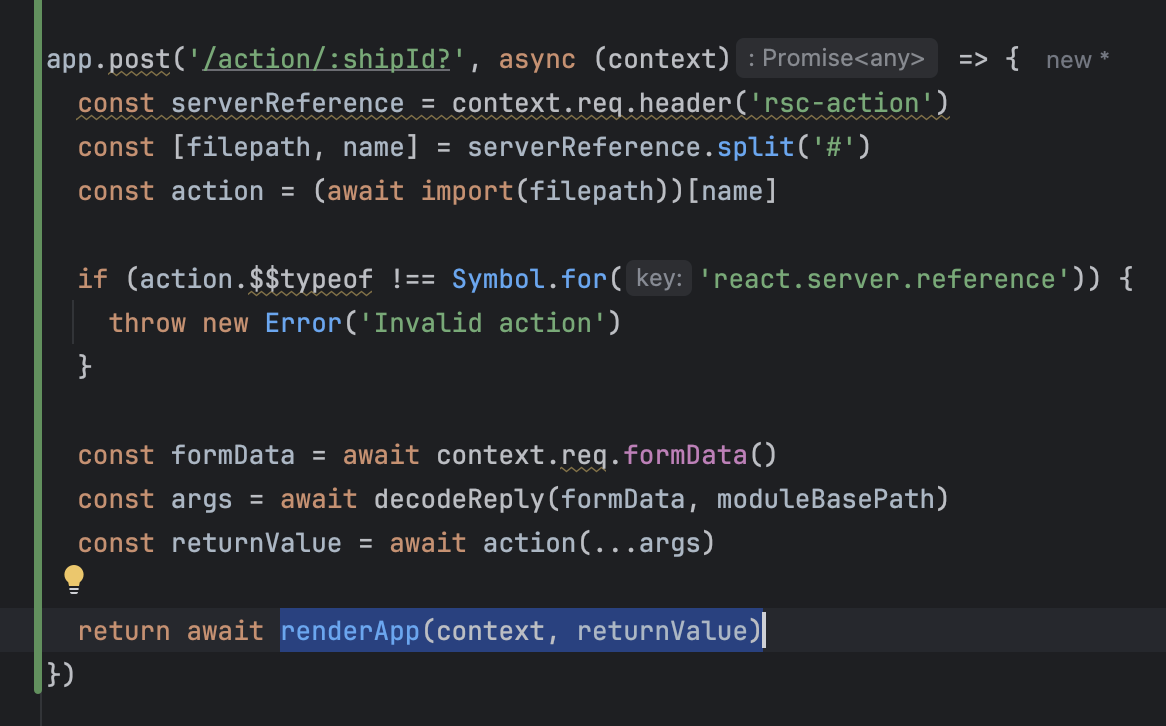The height and width of the screenshot is (726, 1166).
Task: Click the 'new *' author annotation
Action: pyautogui.click(x=1078, y=60)
